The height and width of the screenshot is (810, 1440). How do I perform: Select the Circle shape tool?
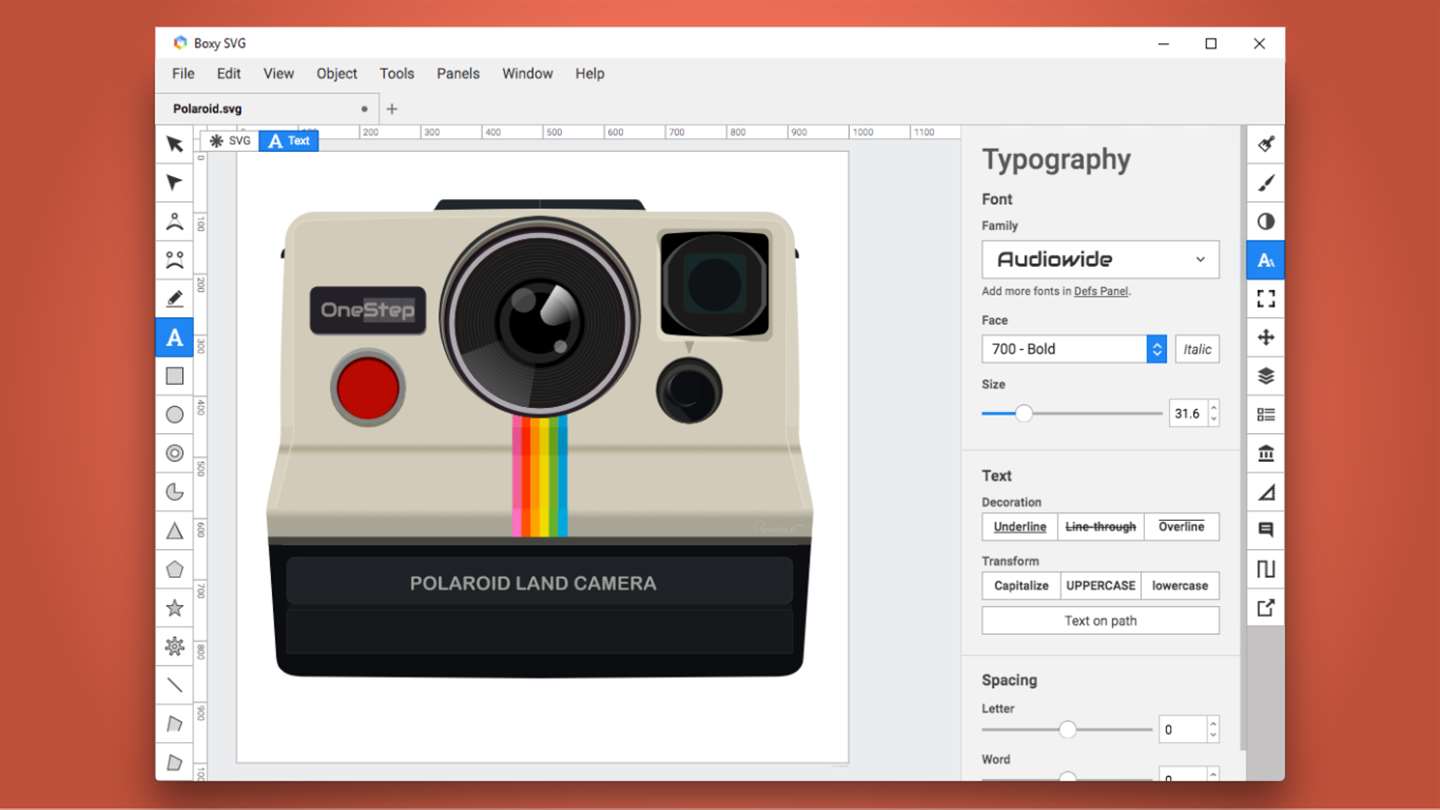(174, 415)
